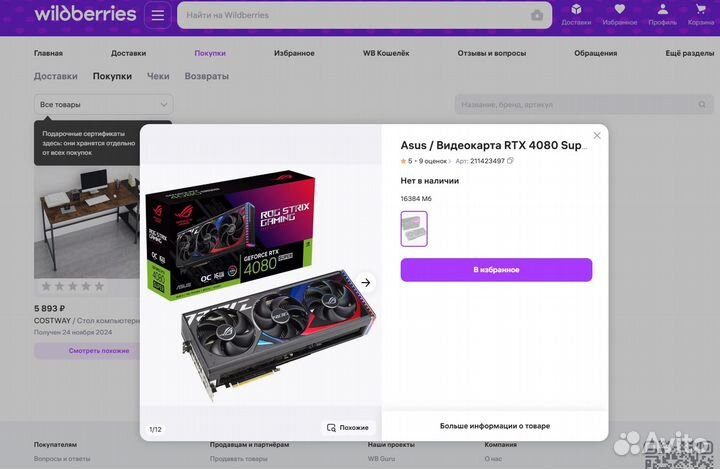Viewport: 720px width, 469px height.
Task: Switch to the Возвраты tab
Action: (x=207, y=76)
